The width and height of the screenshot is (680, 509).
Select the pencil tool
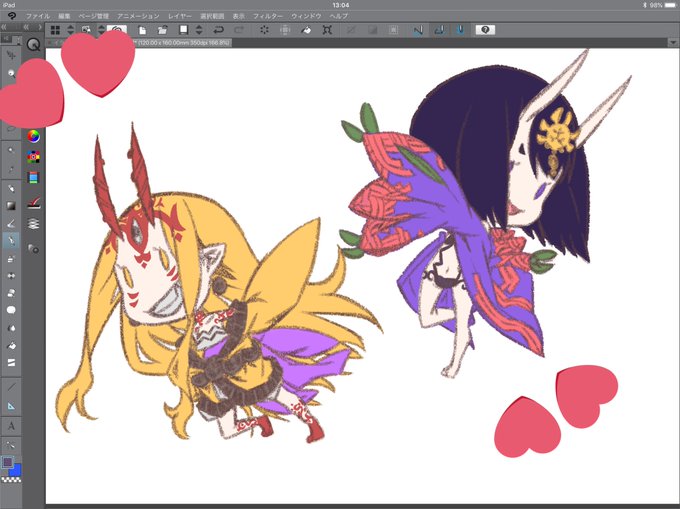pyautogui.click(x=11, y=223)
